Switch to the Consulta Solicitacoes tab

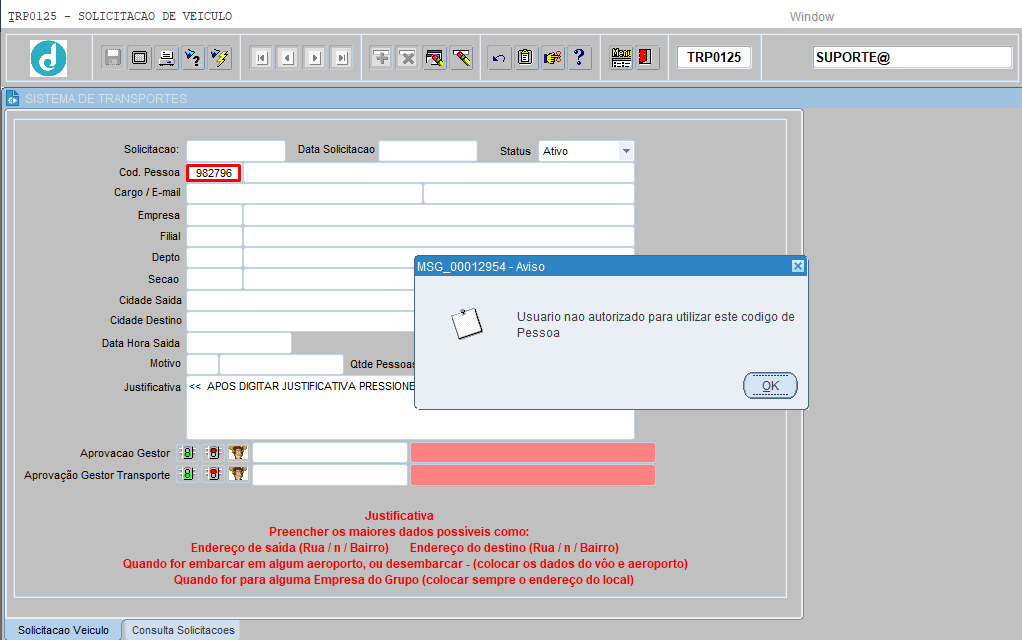[183, 630]
